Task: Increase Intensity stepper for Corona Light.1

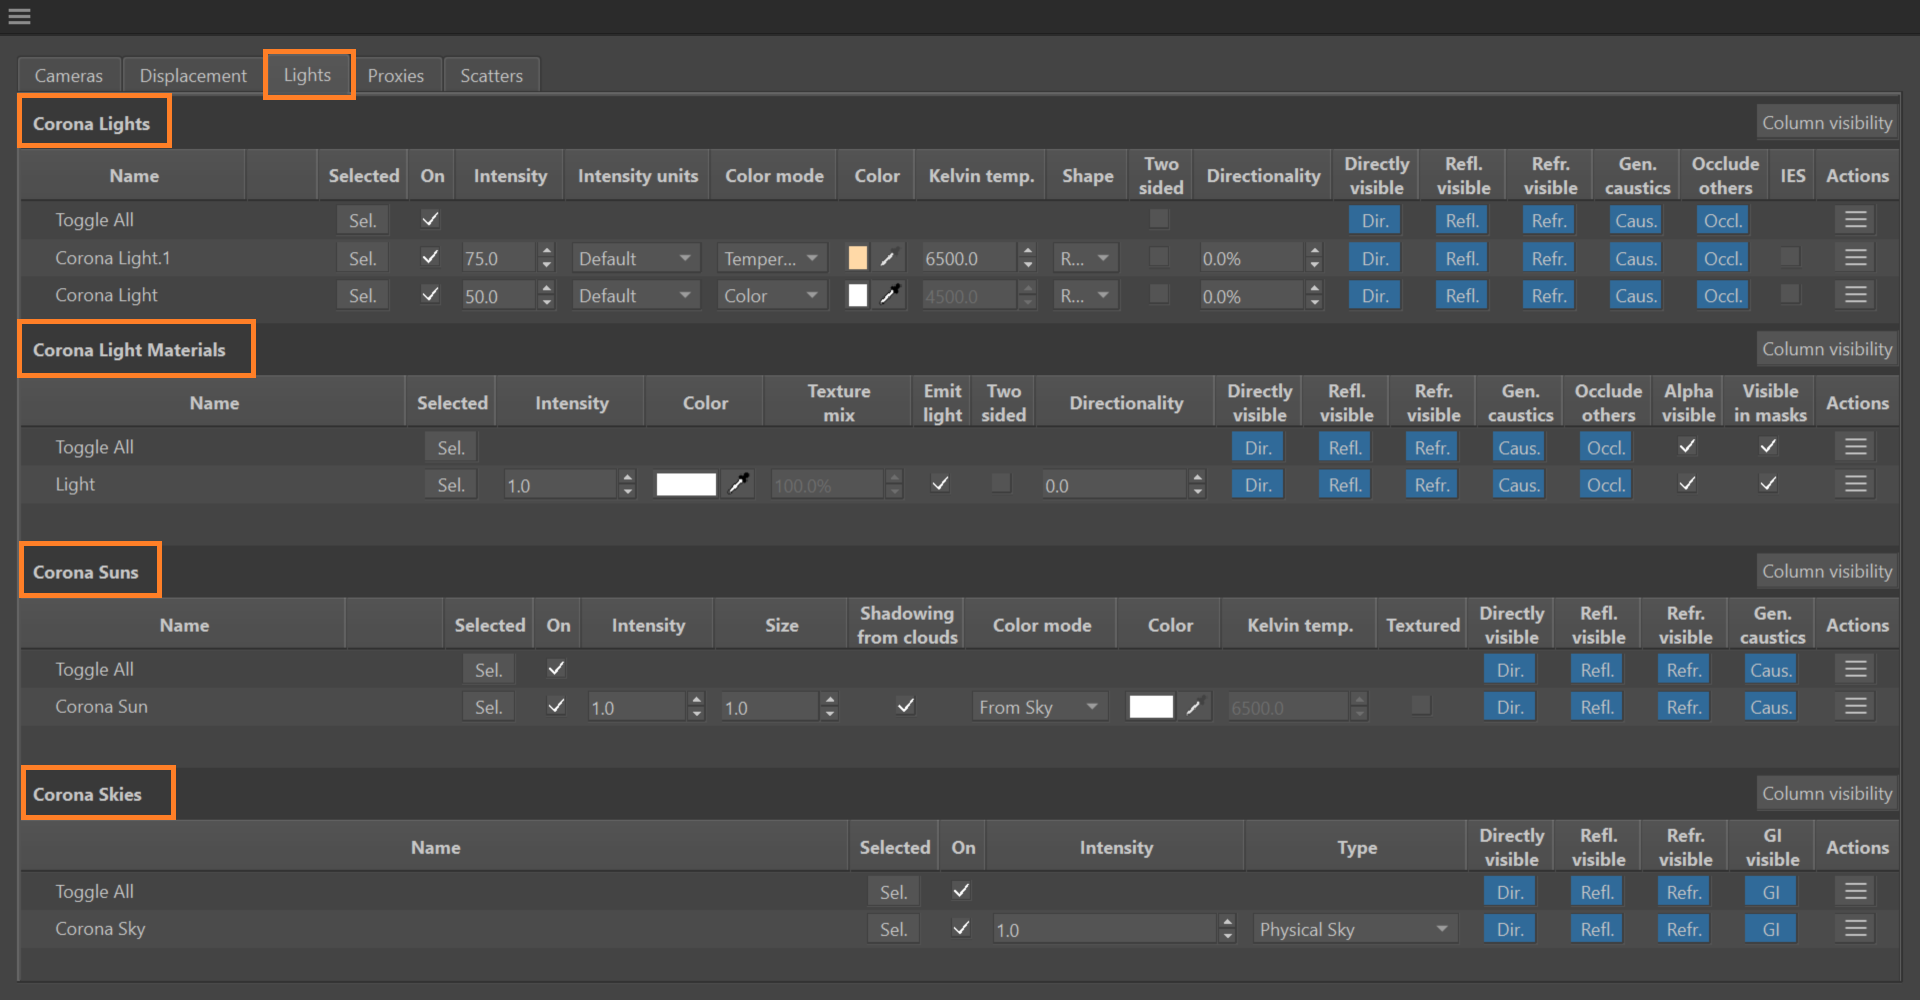Action: point(546,251)
